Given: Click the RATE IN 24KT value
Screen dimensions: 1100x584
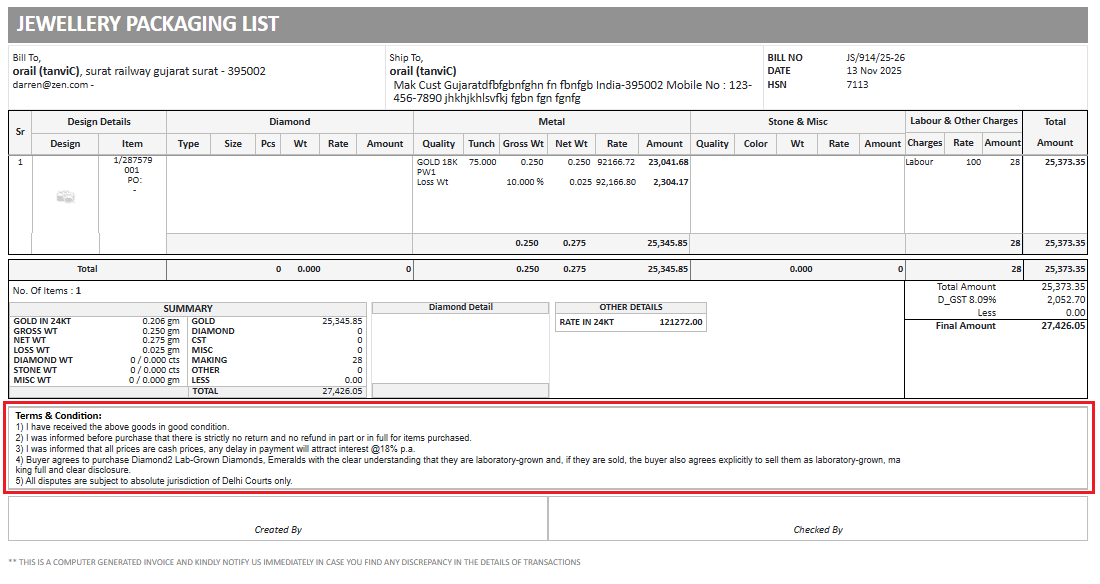Looking at the screenshot, I should (x=681, y=323).
